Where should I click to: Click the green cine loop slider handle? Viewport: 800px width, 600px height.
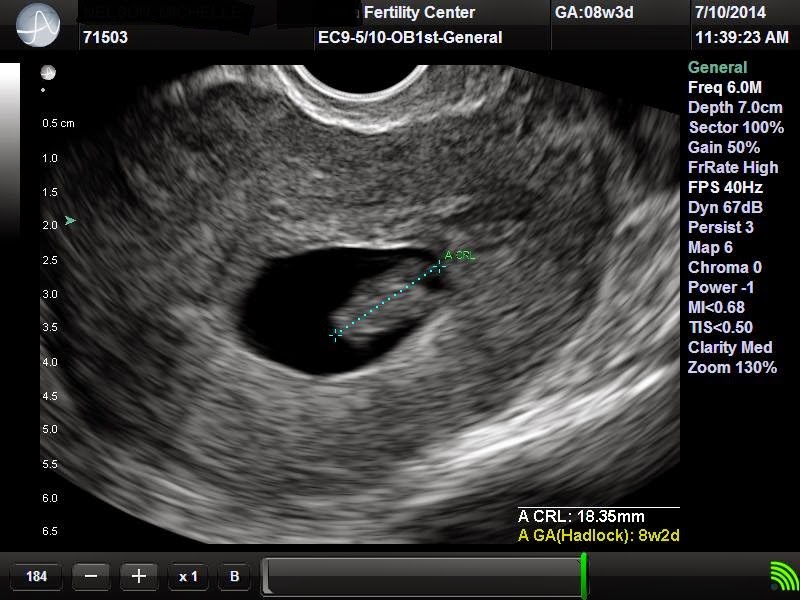584,576
